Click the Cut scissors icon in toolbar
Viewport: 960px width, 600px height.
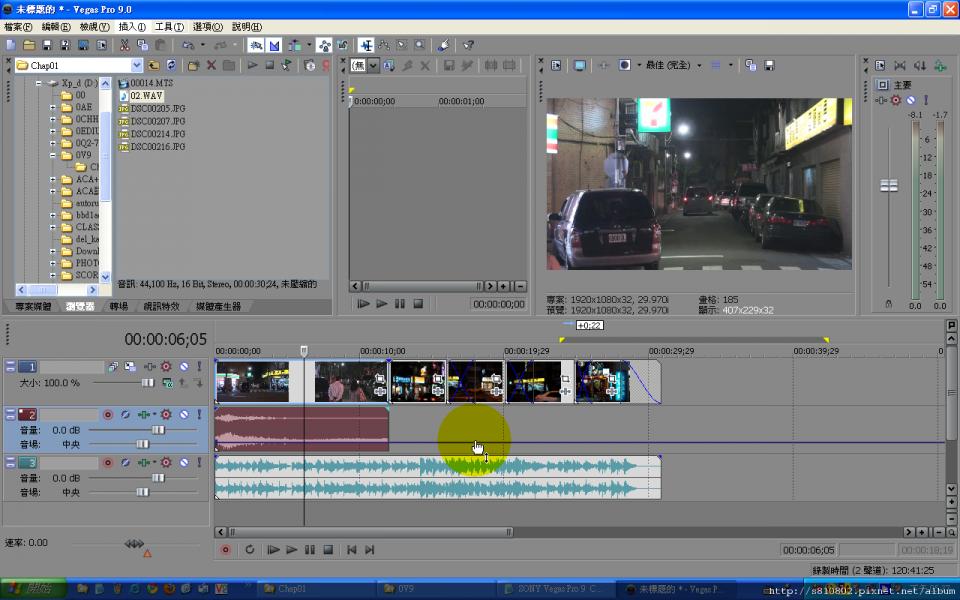point(124,45)
